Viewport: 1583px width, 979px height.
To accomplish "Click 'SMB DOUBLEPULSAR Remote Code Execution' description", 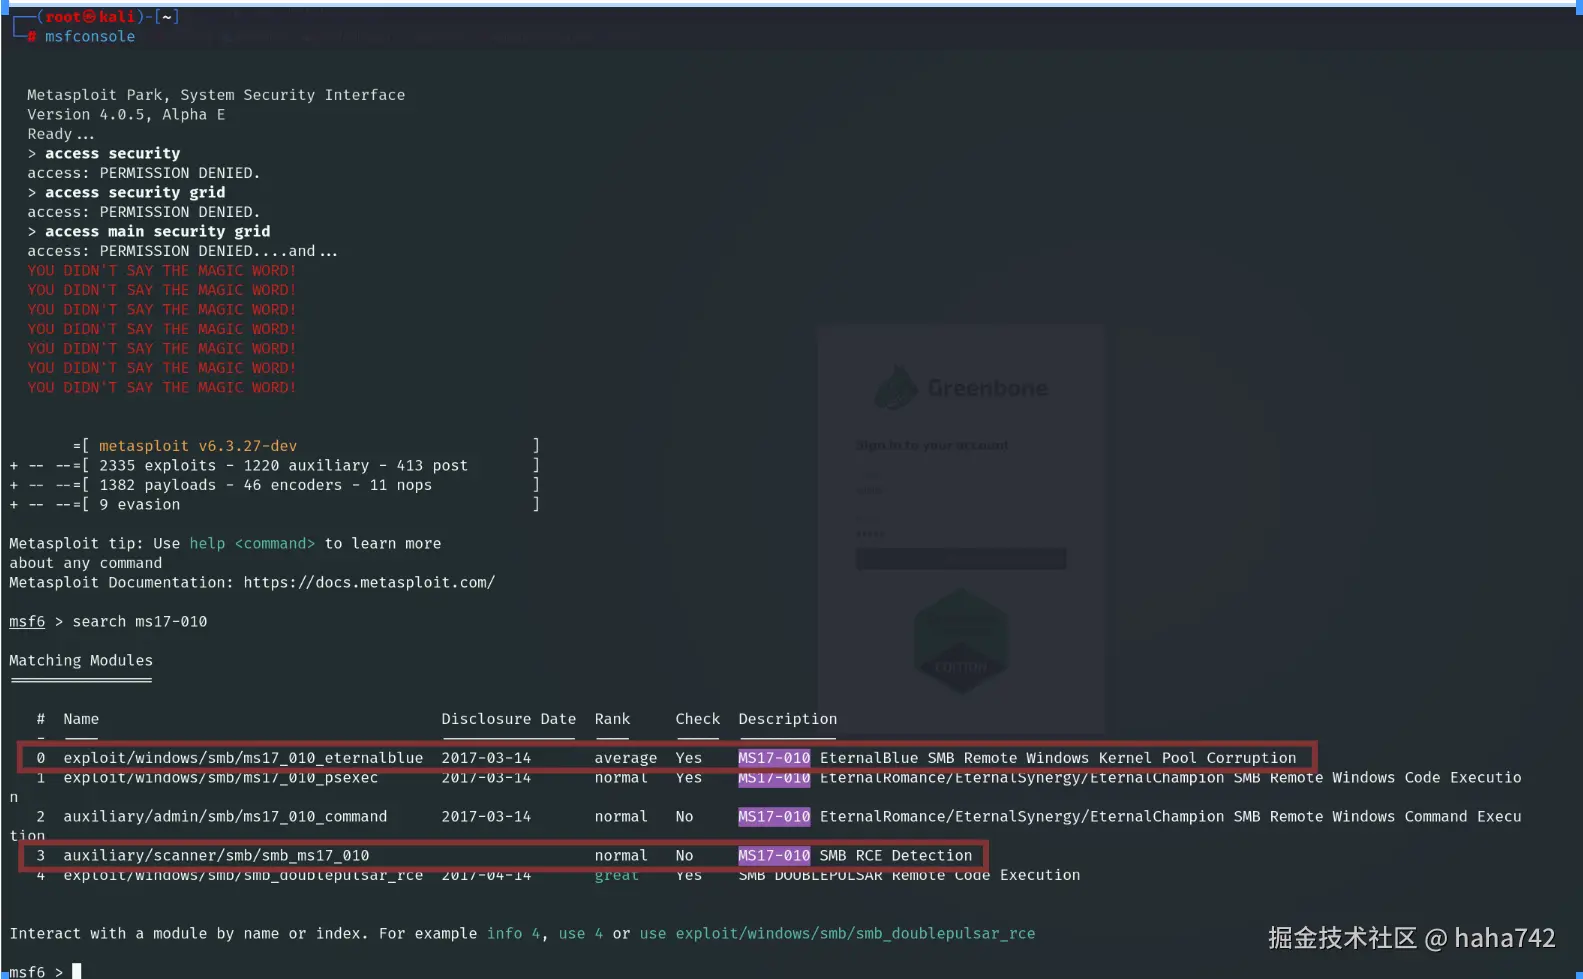I will click(x=909, y=875).
